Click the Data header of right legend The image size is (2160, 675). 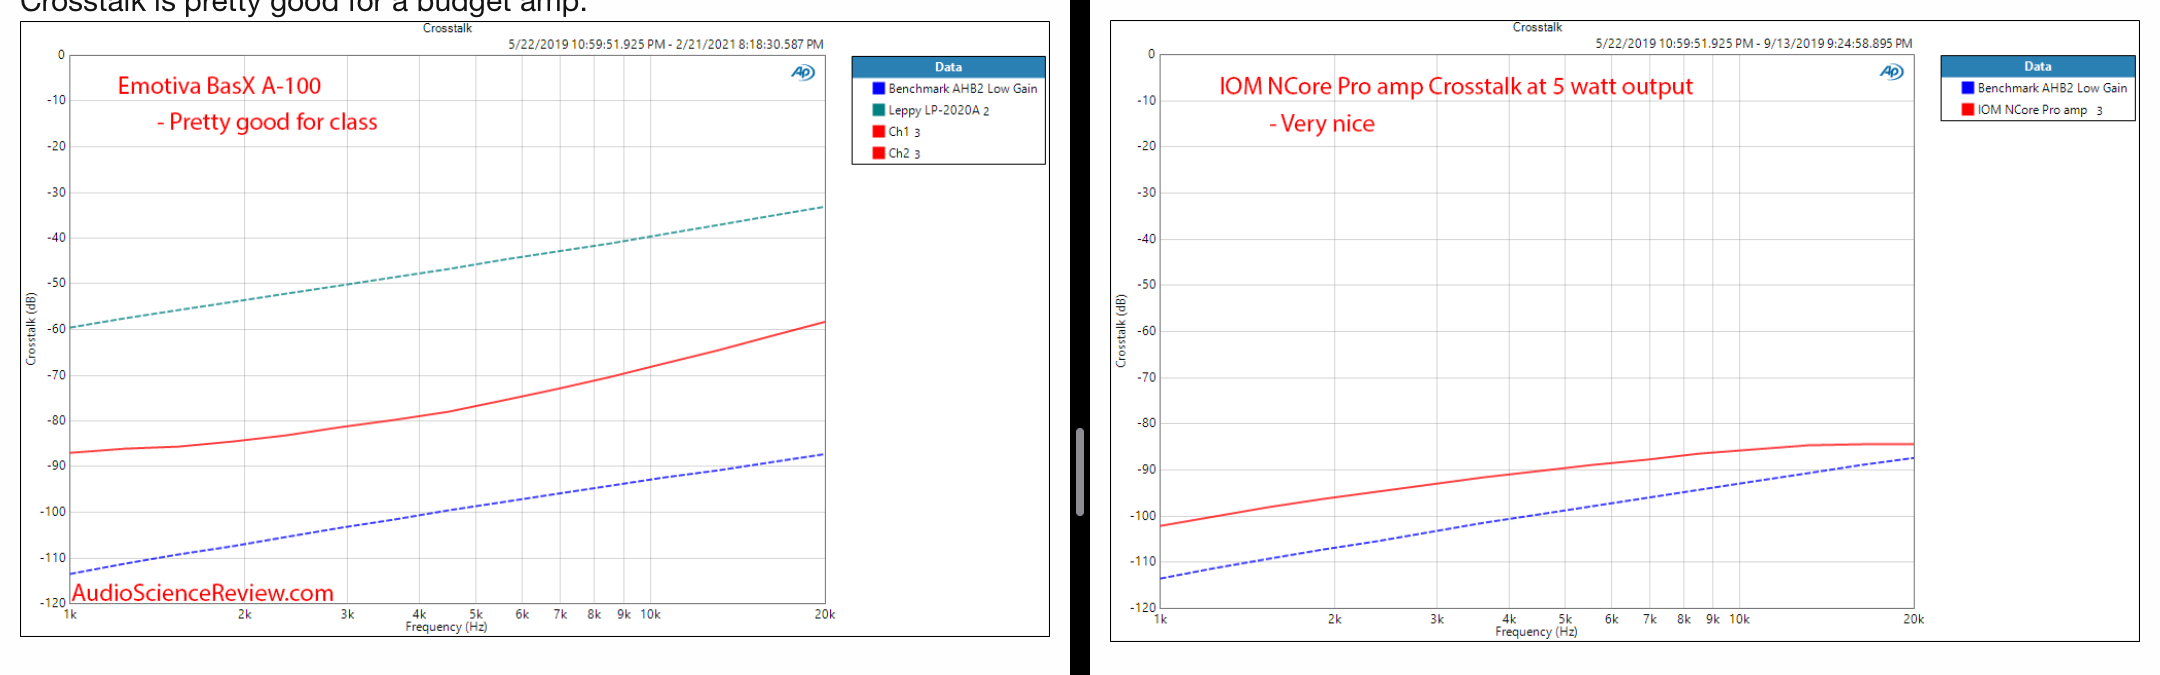[2037, 66]
